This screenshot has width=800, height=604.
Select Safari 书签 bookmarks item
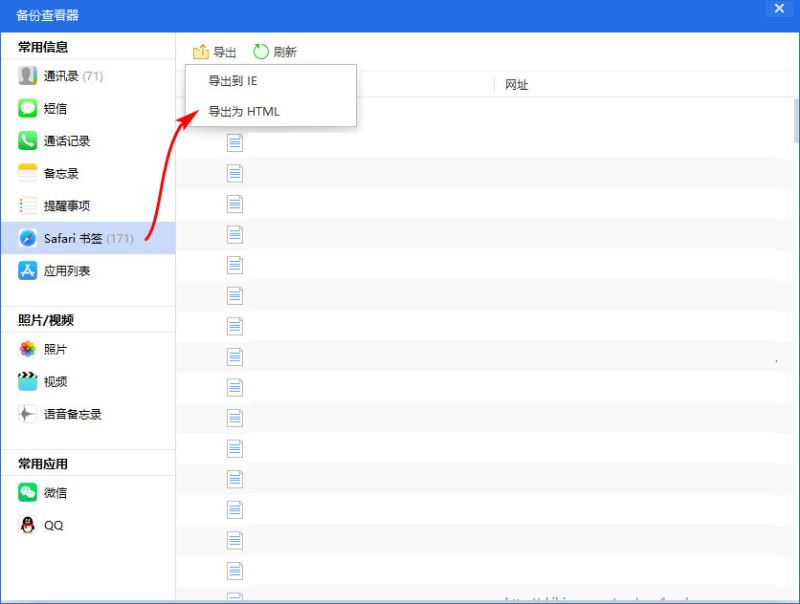88,238
